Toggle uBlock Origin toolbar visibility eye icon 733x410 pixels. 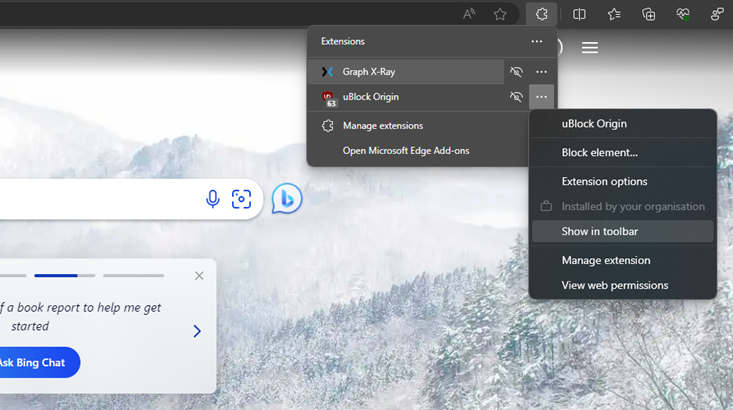[516, 97]
